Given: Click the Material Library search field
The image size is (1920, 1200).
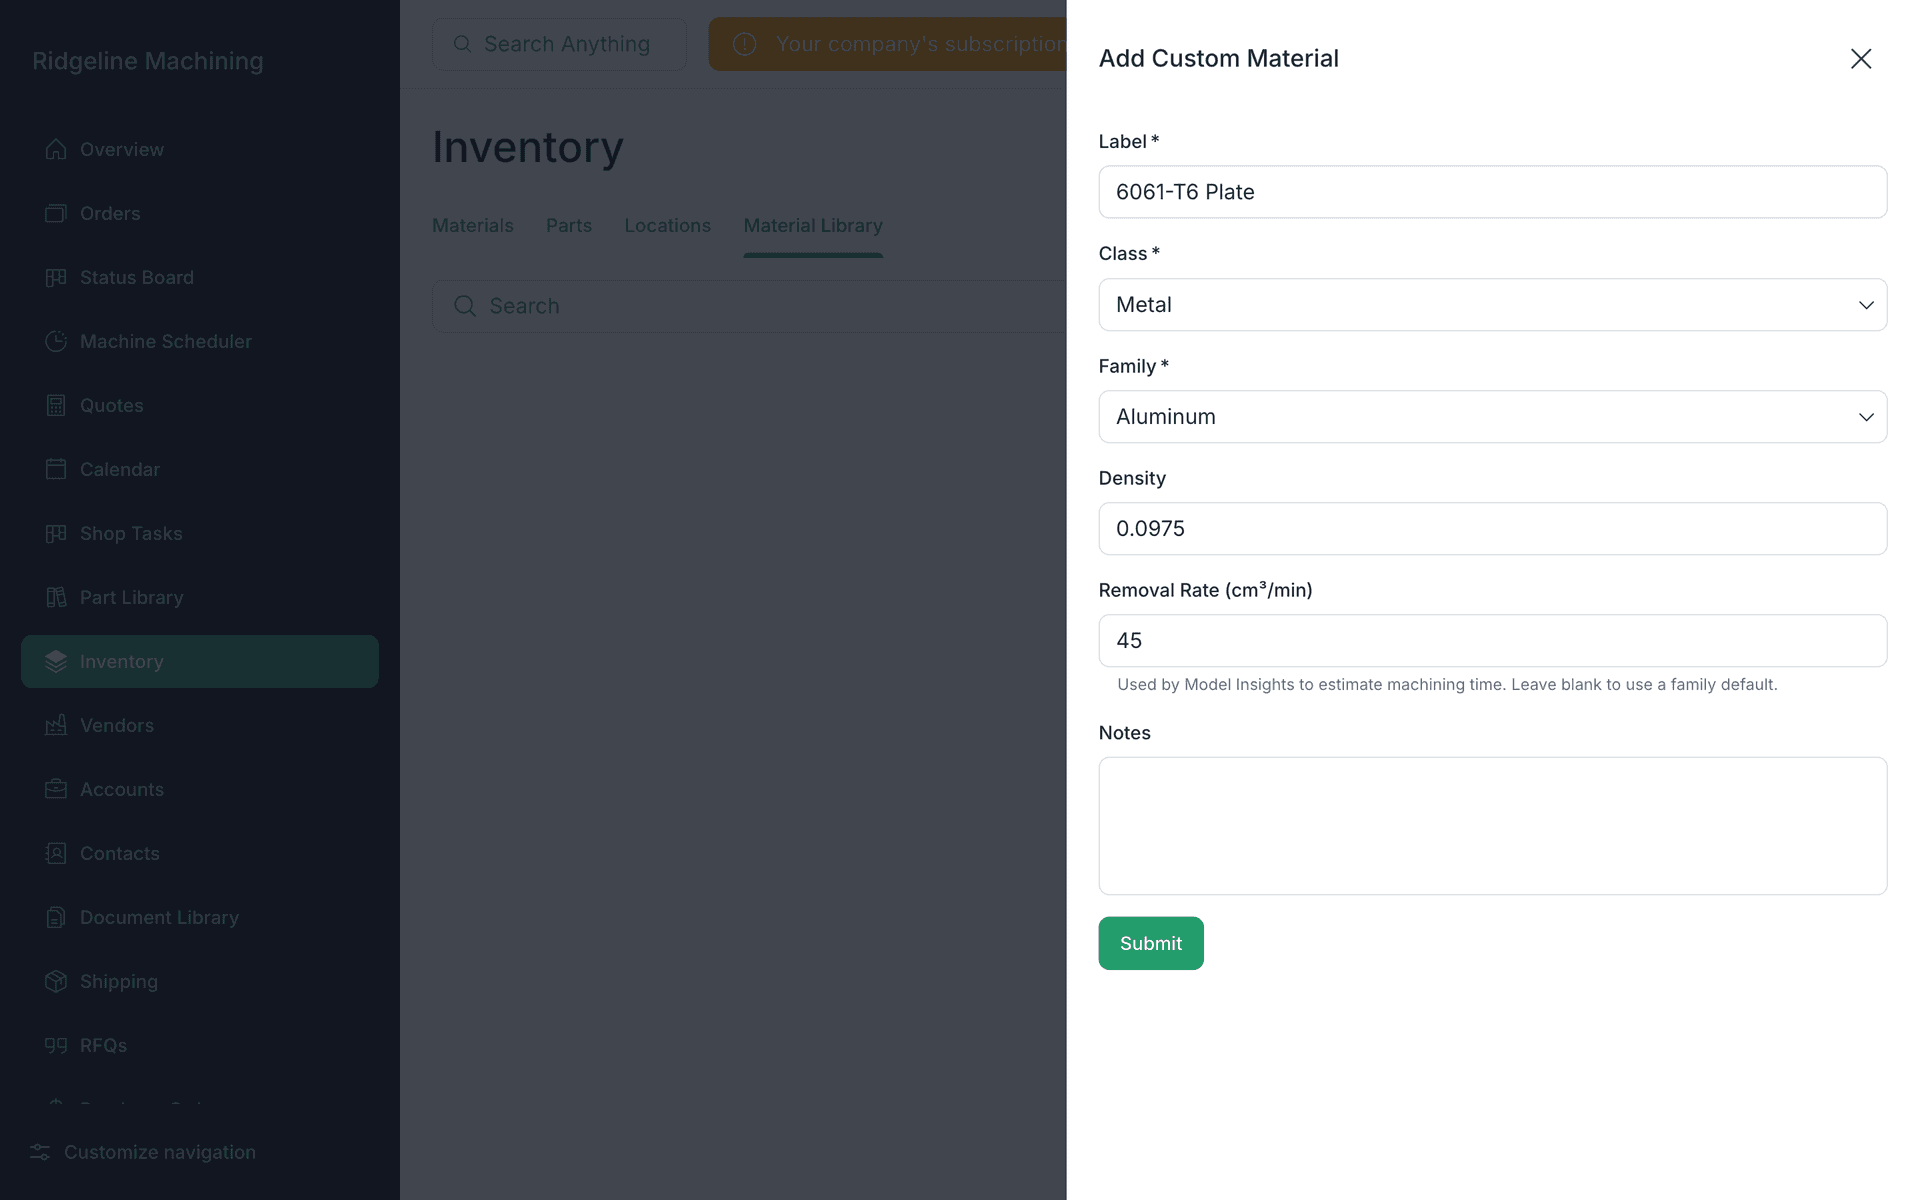Looking at the screenshot, I should click(x=749, y=306).
